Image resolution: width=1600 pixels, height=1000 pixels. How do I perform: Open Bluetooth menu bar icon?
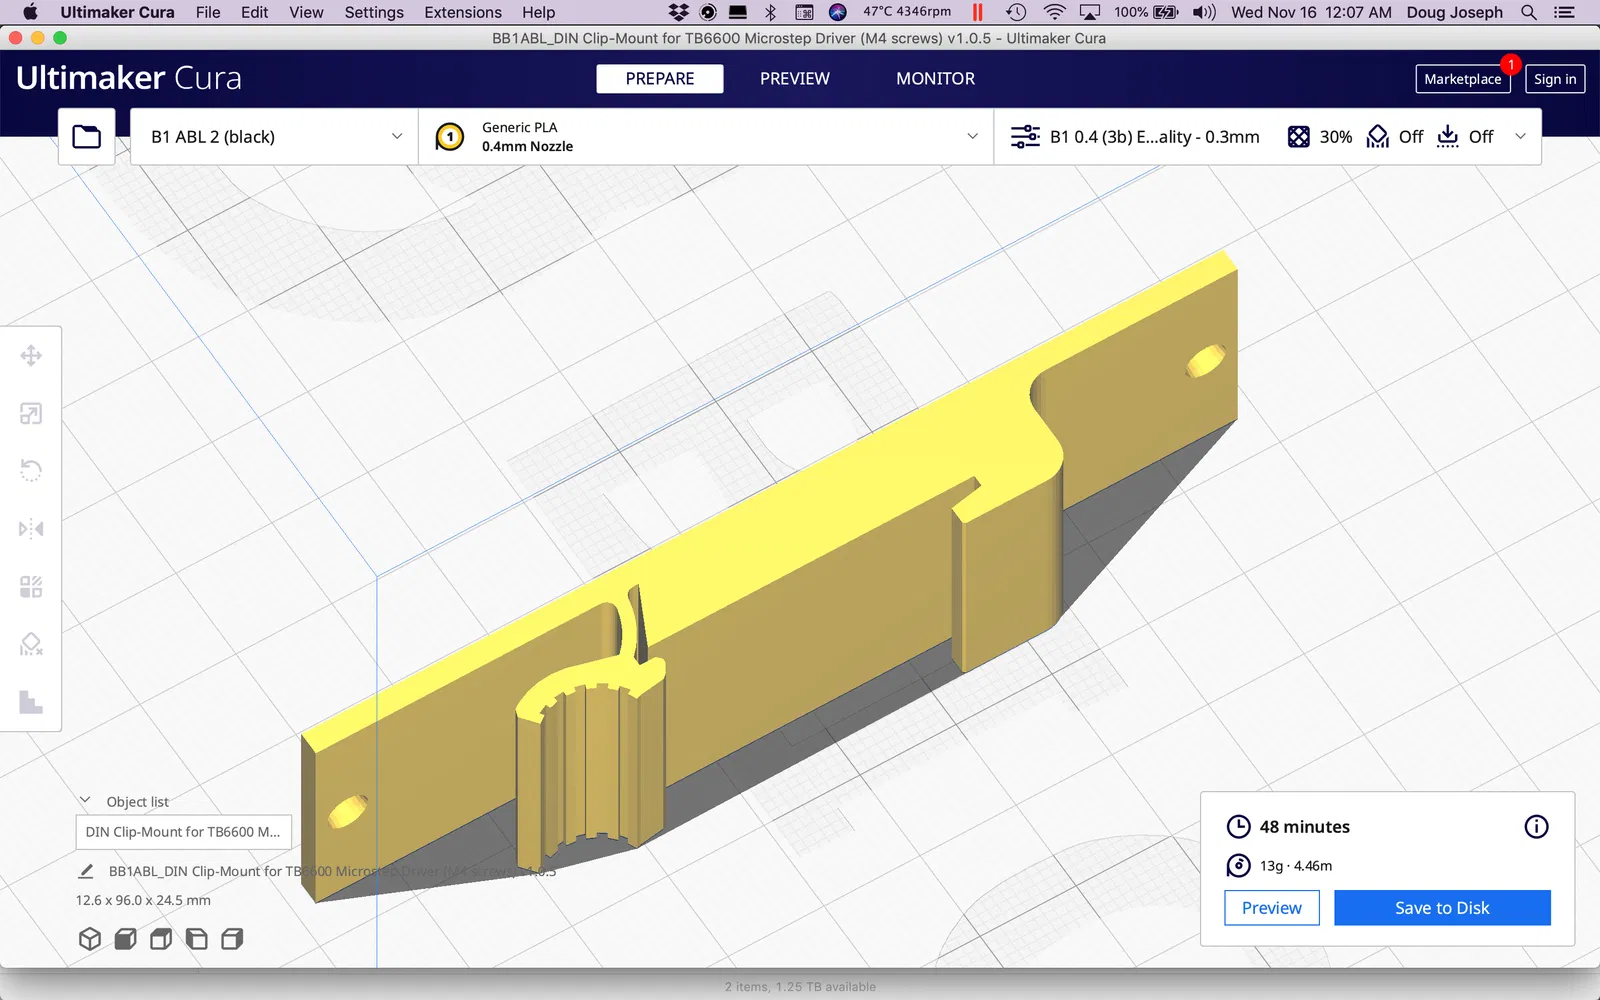pos(770,12)
